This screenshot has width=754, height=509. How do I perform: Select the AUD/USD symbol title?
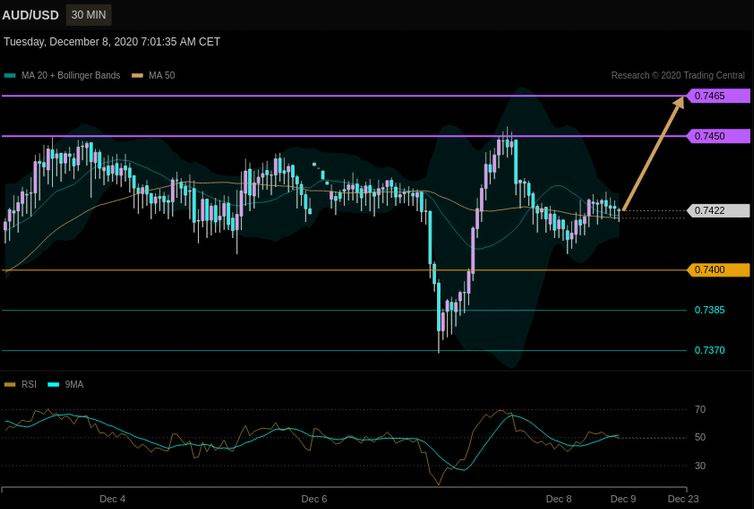click(30, 15)
